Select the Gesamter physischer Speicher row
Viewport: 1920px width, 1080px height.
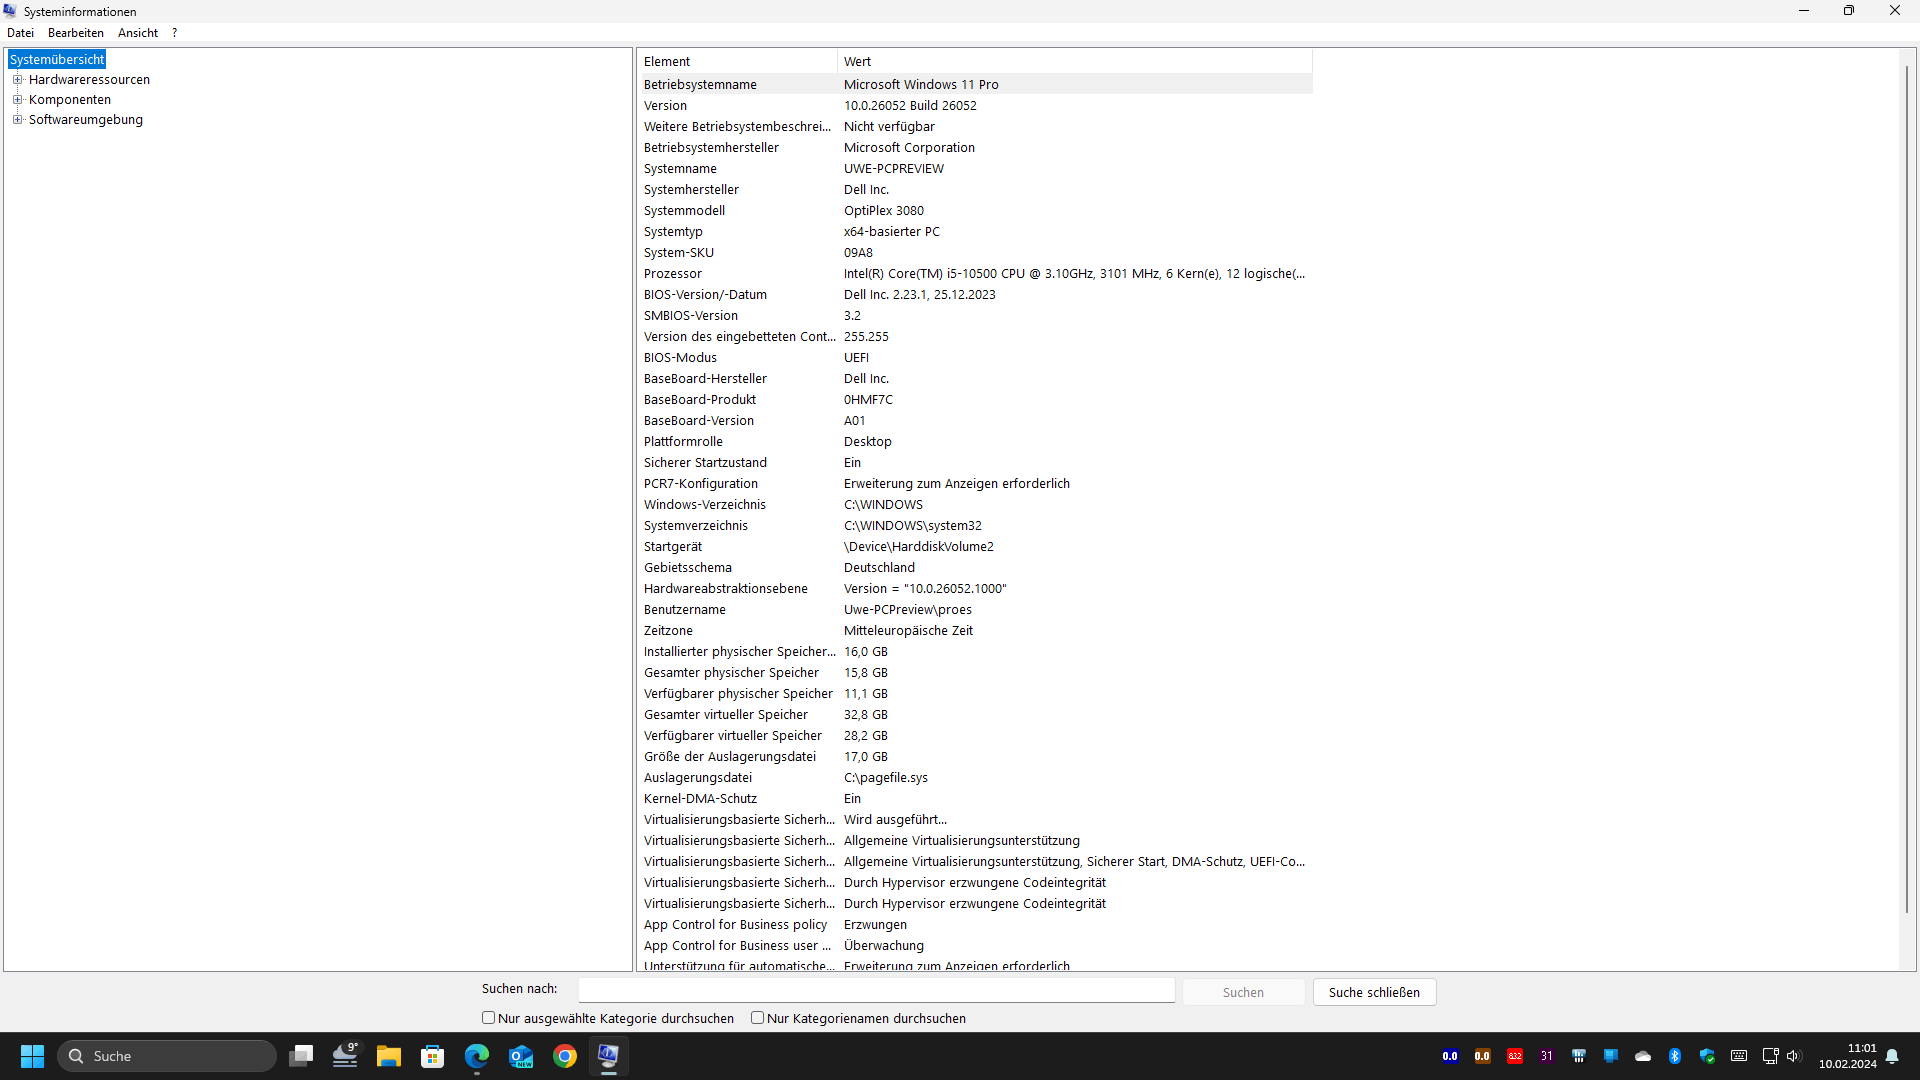tap(975, 673)
